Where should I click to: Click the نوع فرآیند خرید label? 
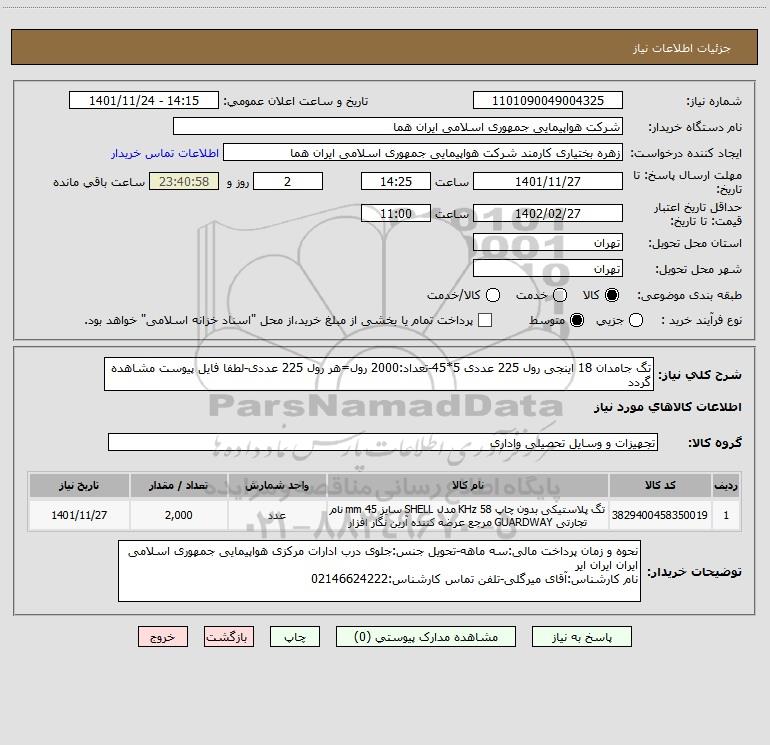pyautogui.click(x=701, y=321)
